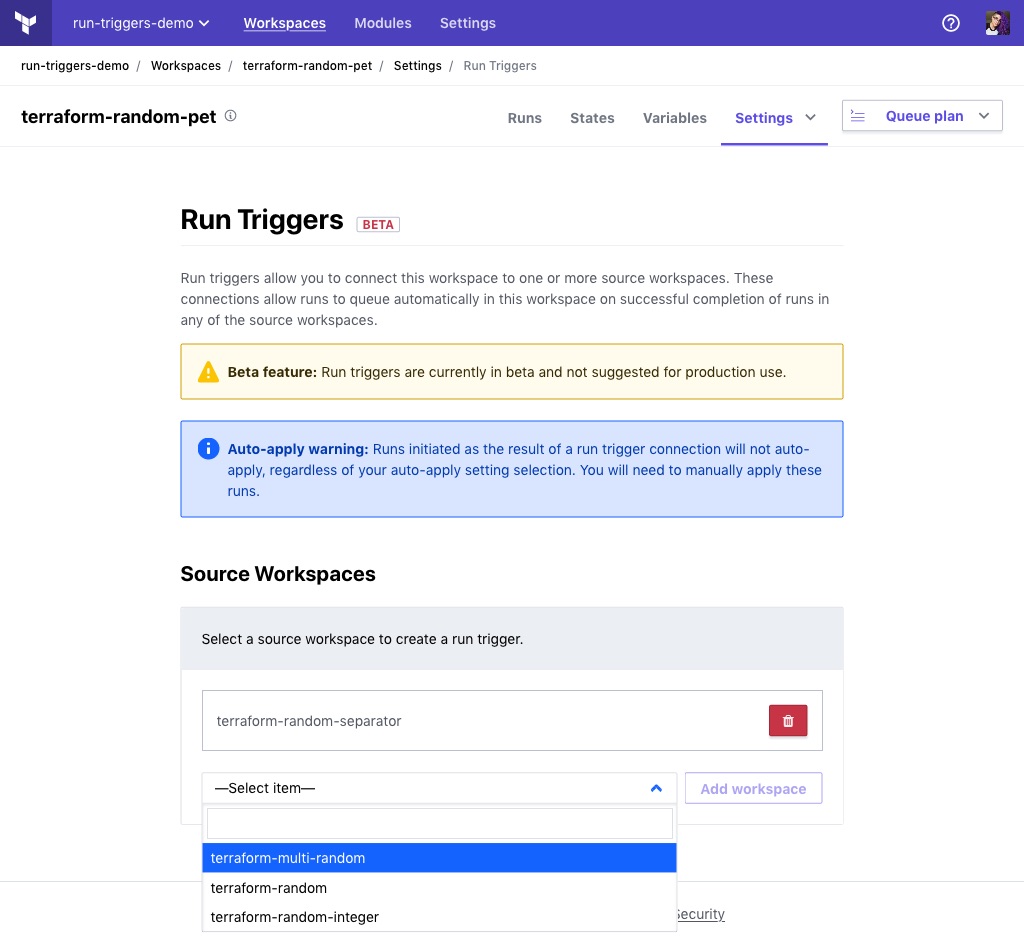Image resolution: width=1024 pixels, height=950 pixels.
Task: Click the workspace info icon beside terraform-random-pet
Action: pos(231,116)
